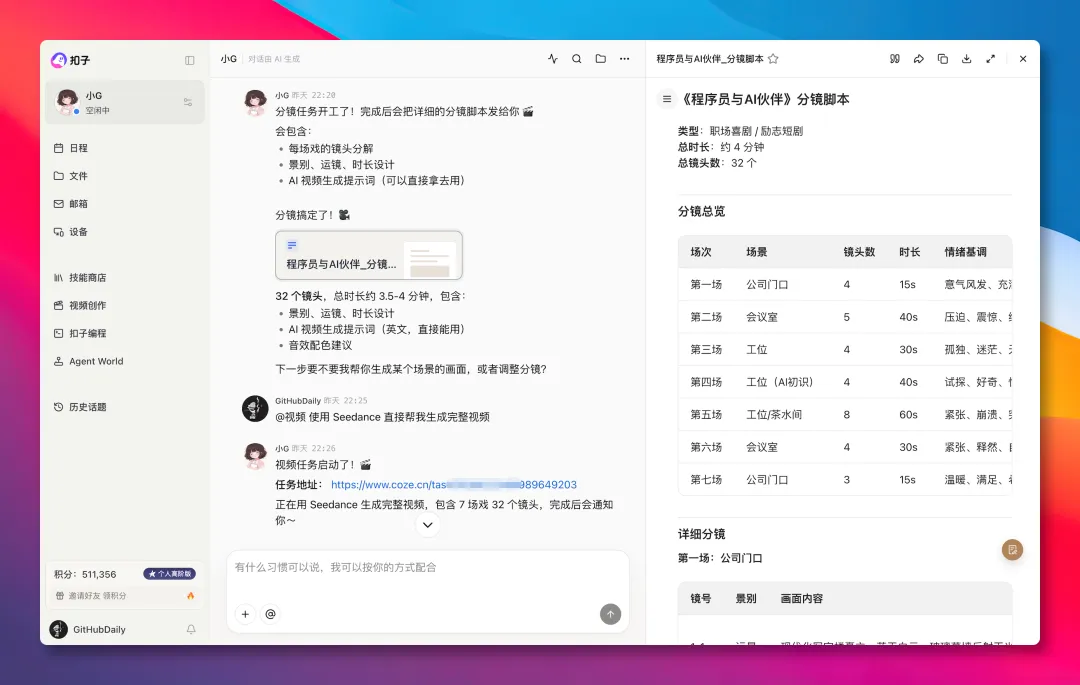Copy the document using the copy icon
This screenshot has height=685, width=1080.
click(x=942, y=59)
